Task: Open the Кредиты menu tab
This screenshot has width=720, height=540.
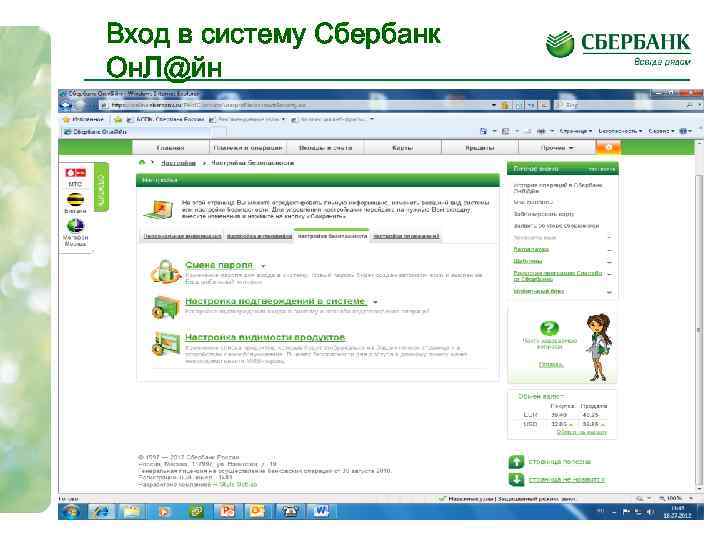Action: [x=480, y=148]
